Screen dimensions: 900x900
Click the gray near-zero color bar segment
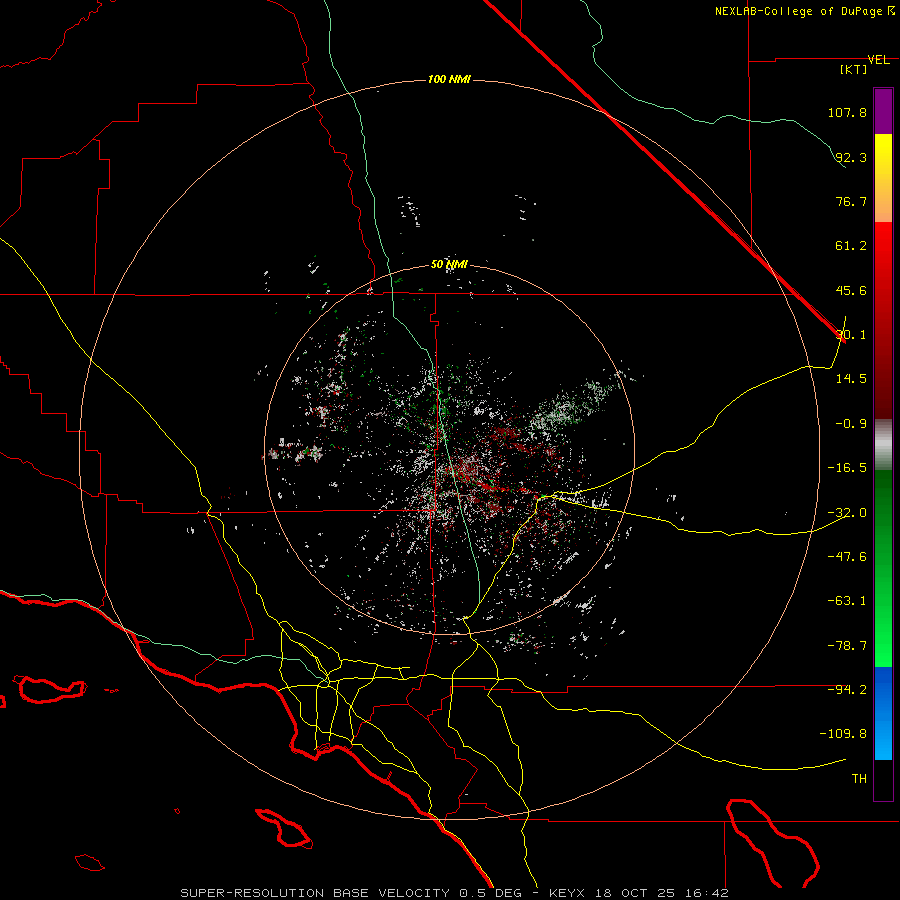click(x=883, y=445)
